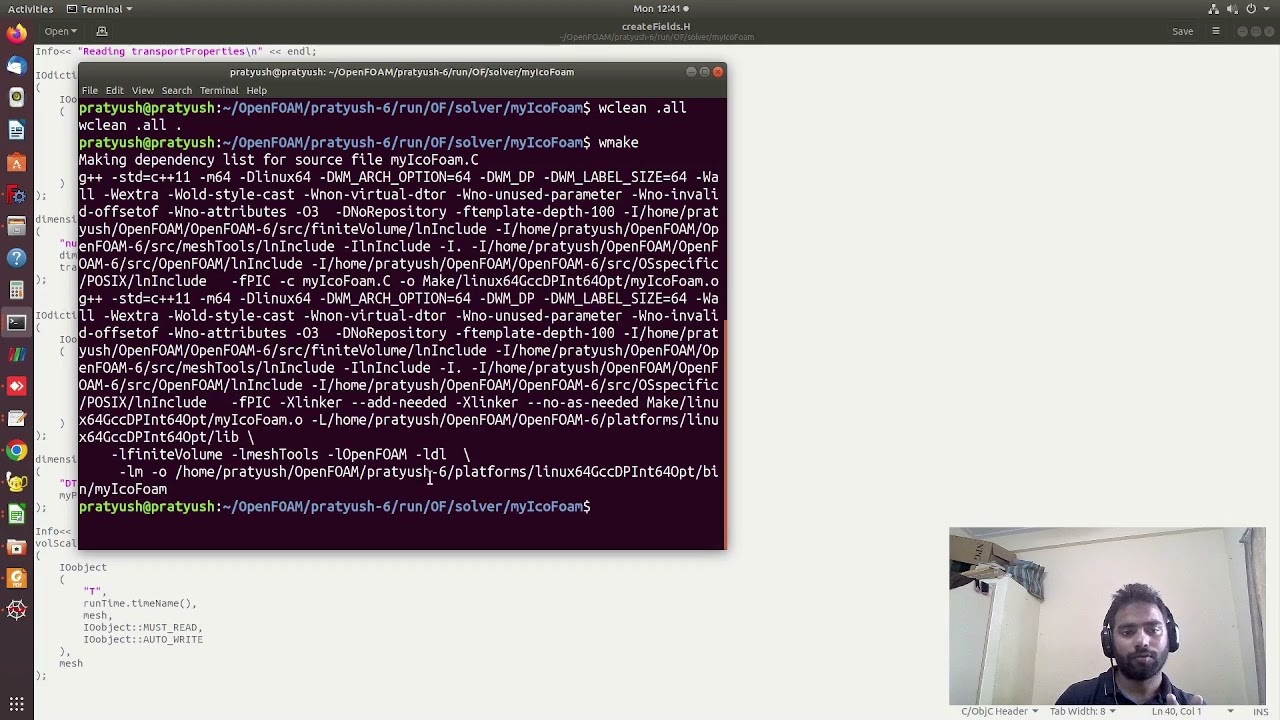This screenshot has width=1280, height=720.
Task: Open the volume indicator icon
Action: tap(1233, 9)
